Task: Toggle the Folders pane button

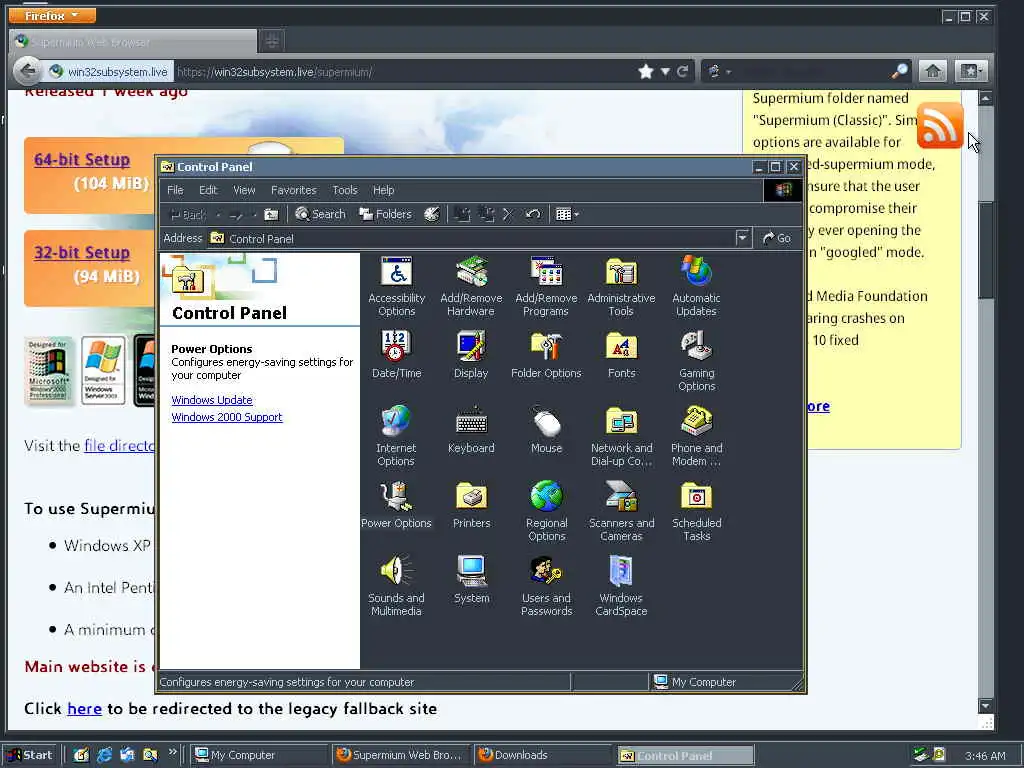Action: [x=385, y=214]
